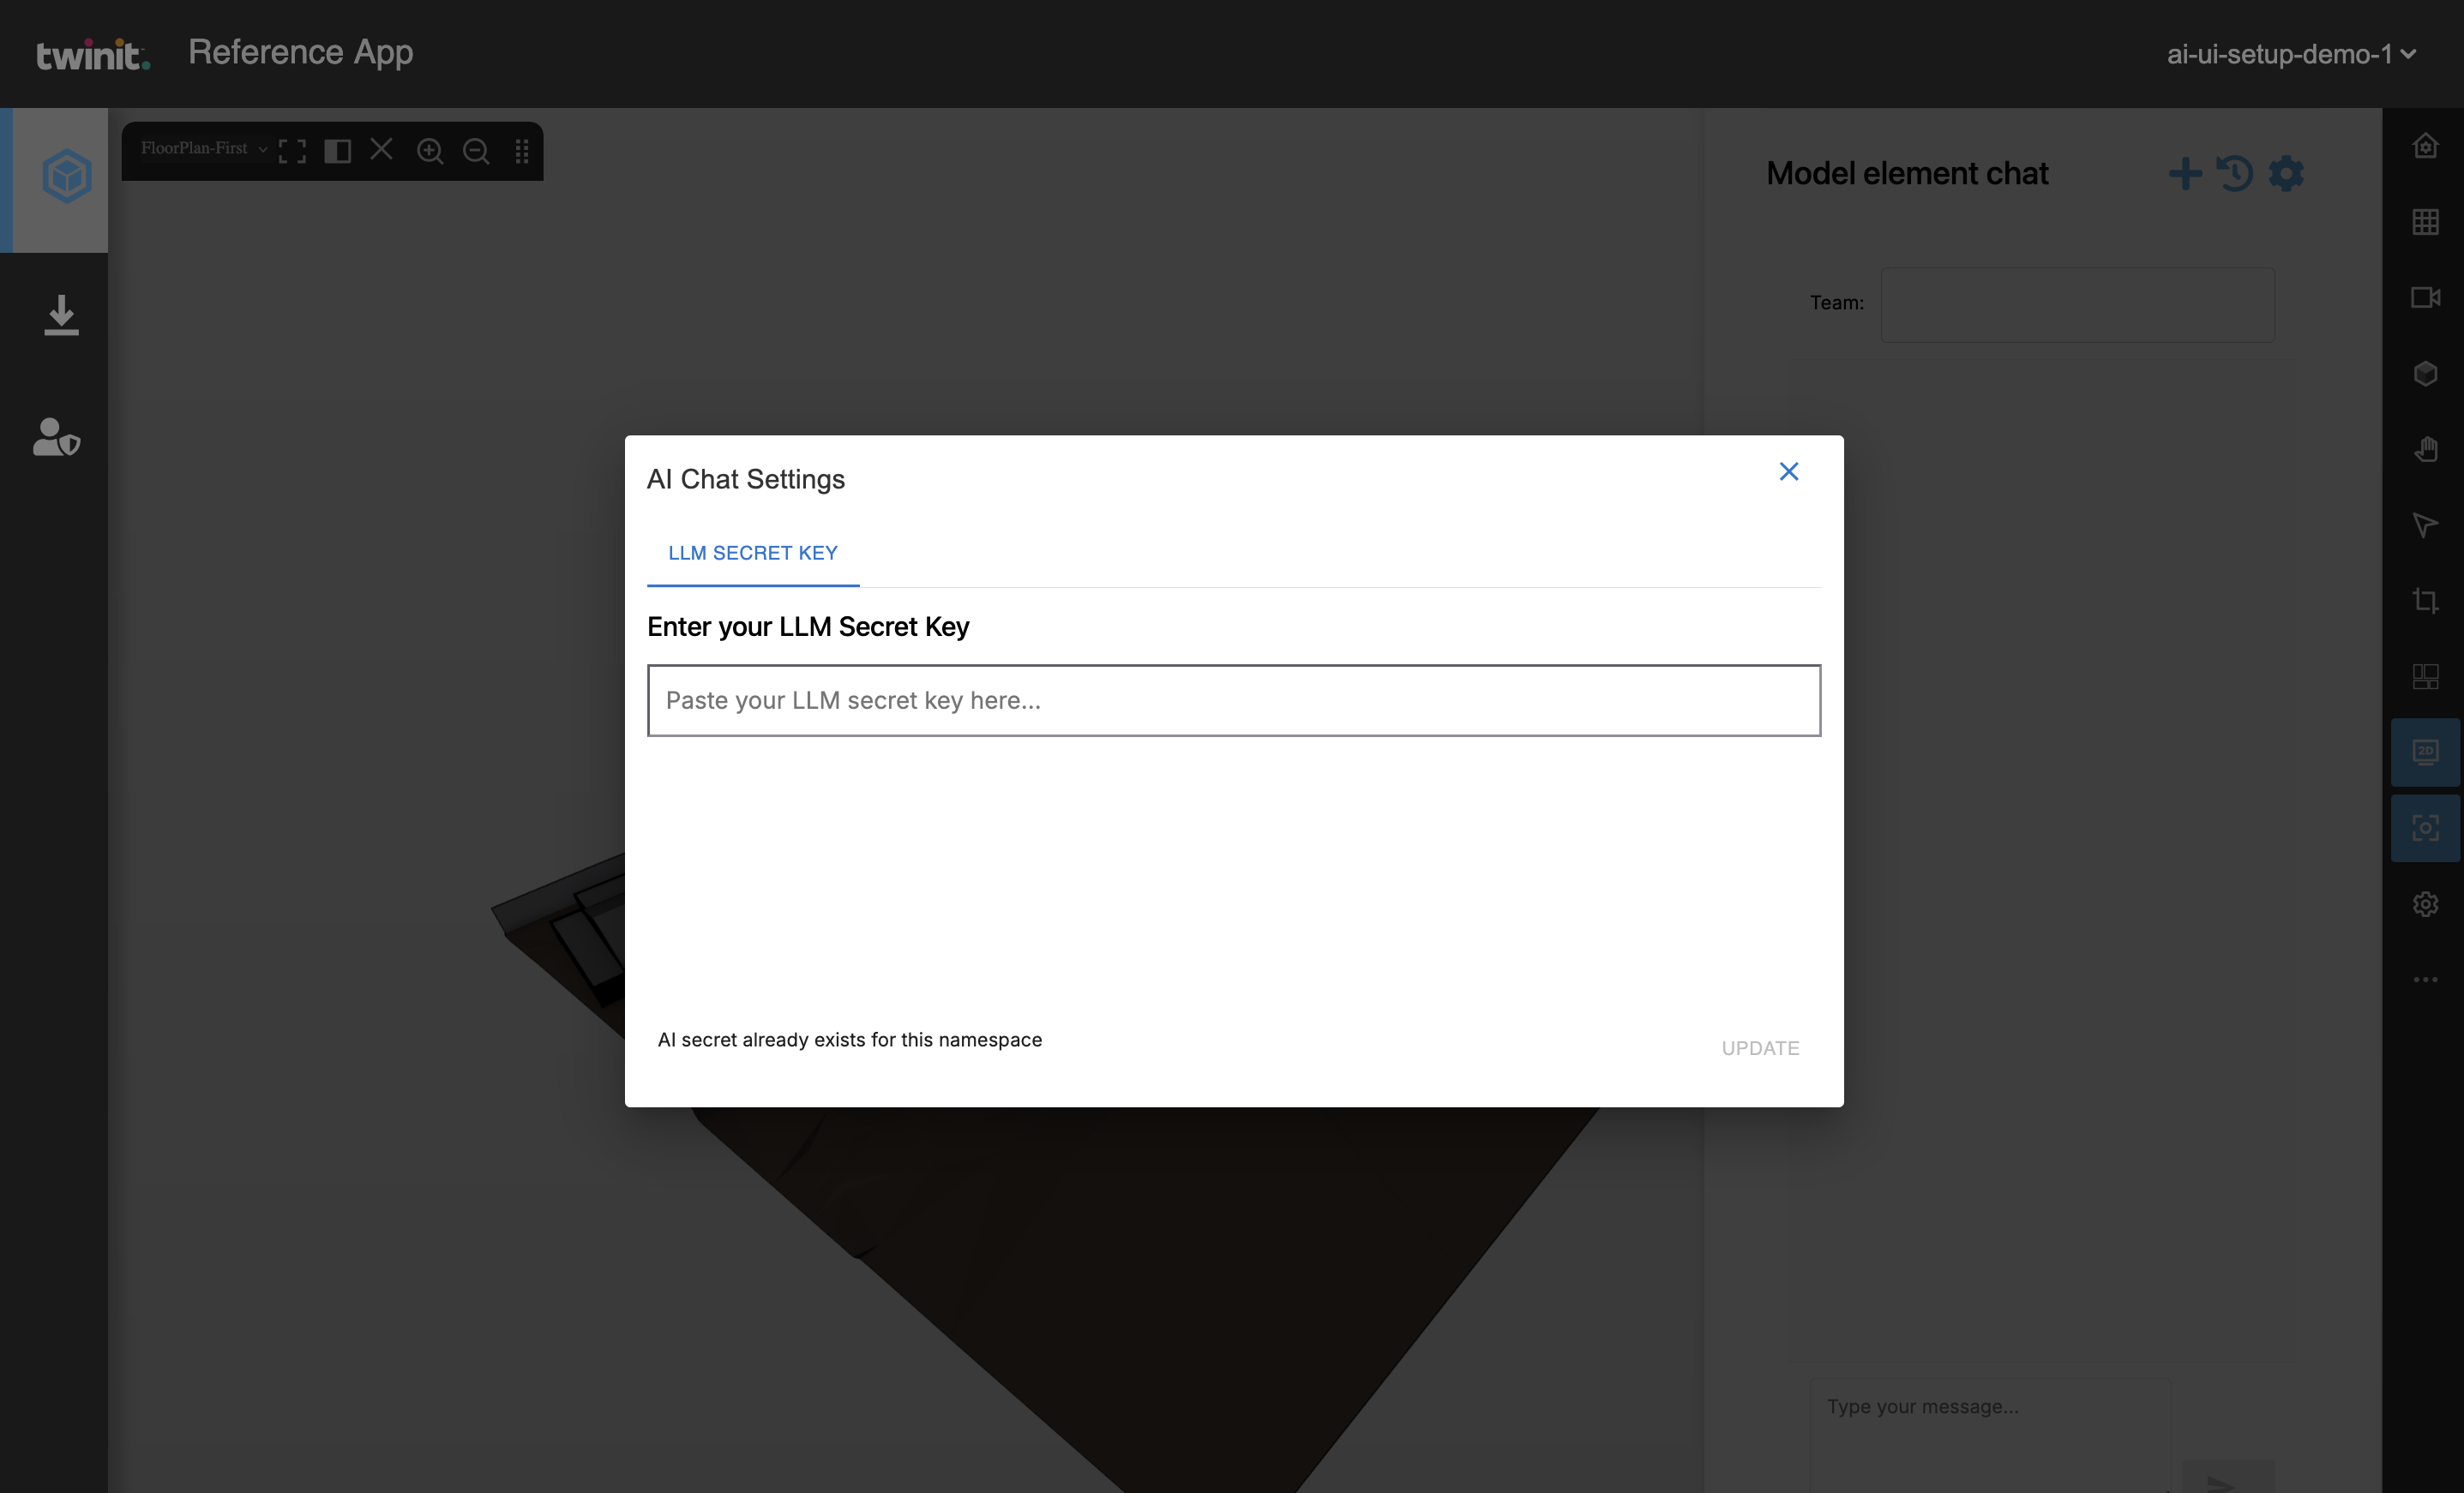Toggle the 2D viewer panel button
Viewport: 2464px width, 1493px height.
tap(2425, 752)
